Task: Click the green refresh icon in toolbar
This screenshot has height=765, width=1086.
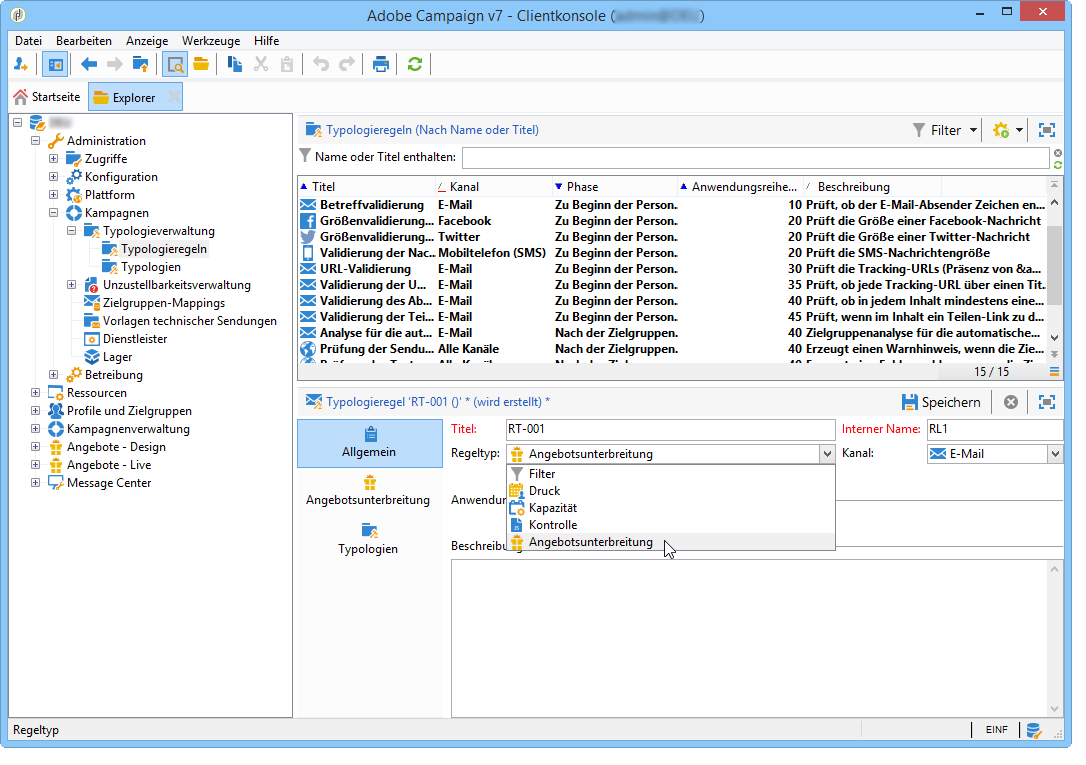Action: [x=415, y=65]
